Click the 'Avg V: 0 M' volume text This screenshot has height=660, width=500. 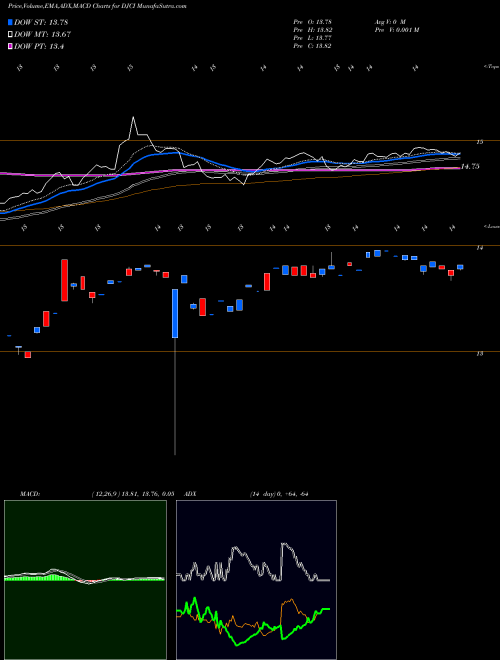(390, 21)
